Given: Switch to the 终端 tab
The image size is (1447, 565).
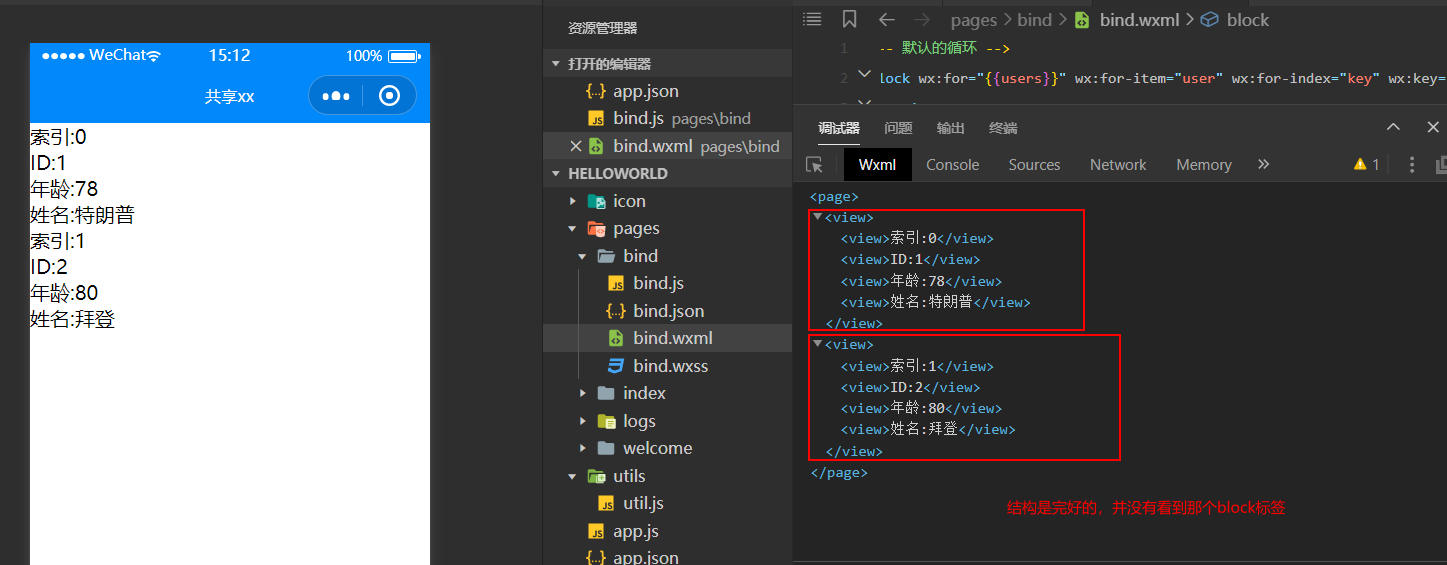Looking at the screenshot, I should pyautogui.click(x=1003, y=128).
